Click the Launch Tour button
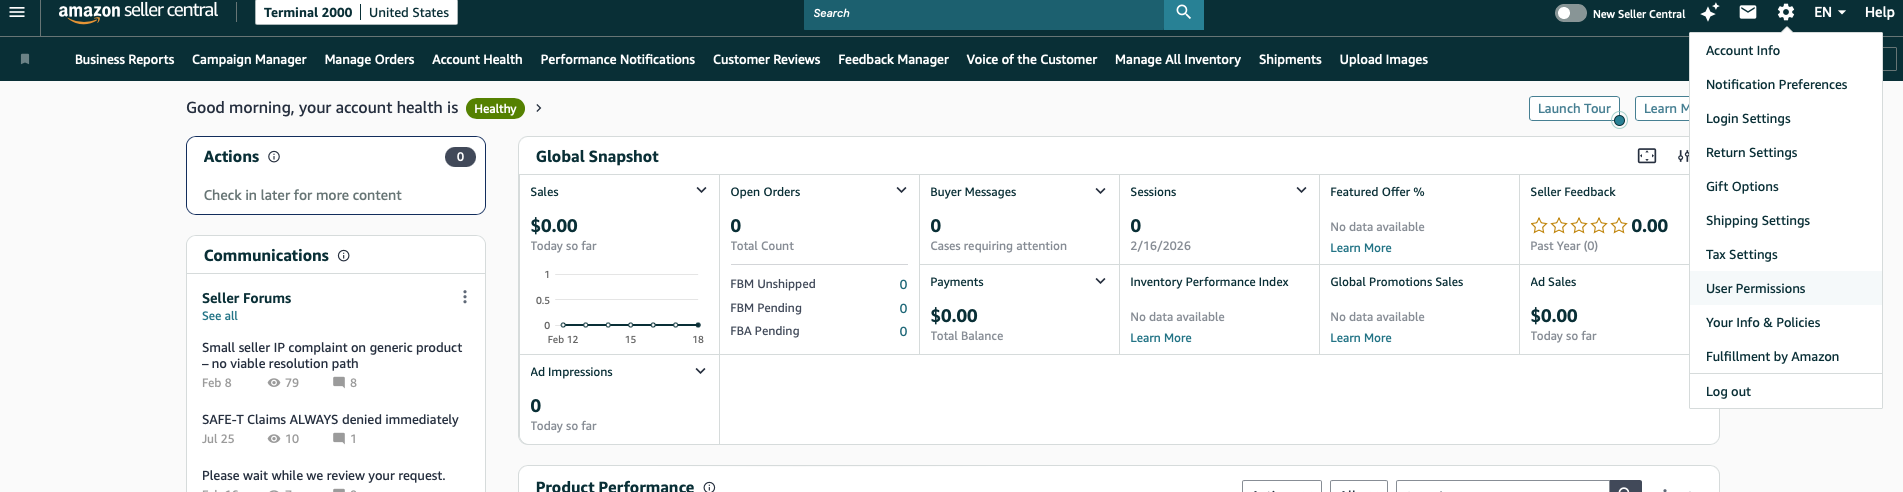Viewport: 1903px width, 492px height. coord(1574,108)
